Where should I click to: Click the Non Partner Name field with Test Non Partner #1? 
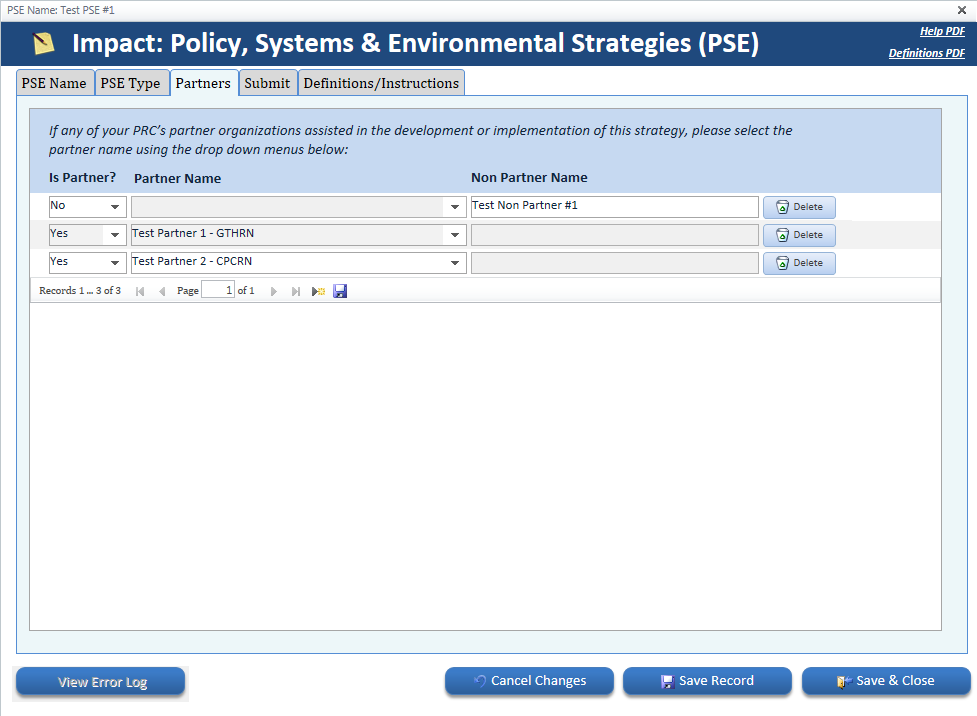(614, 207)
